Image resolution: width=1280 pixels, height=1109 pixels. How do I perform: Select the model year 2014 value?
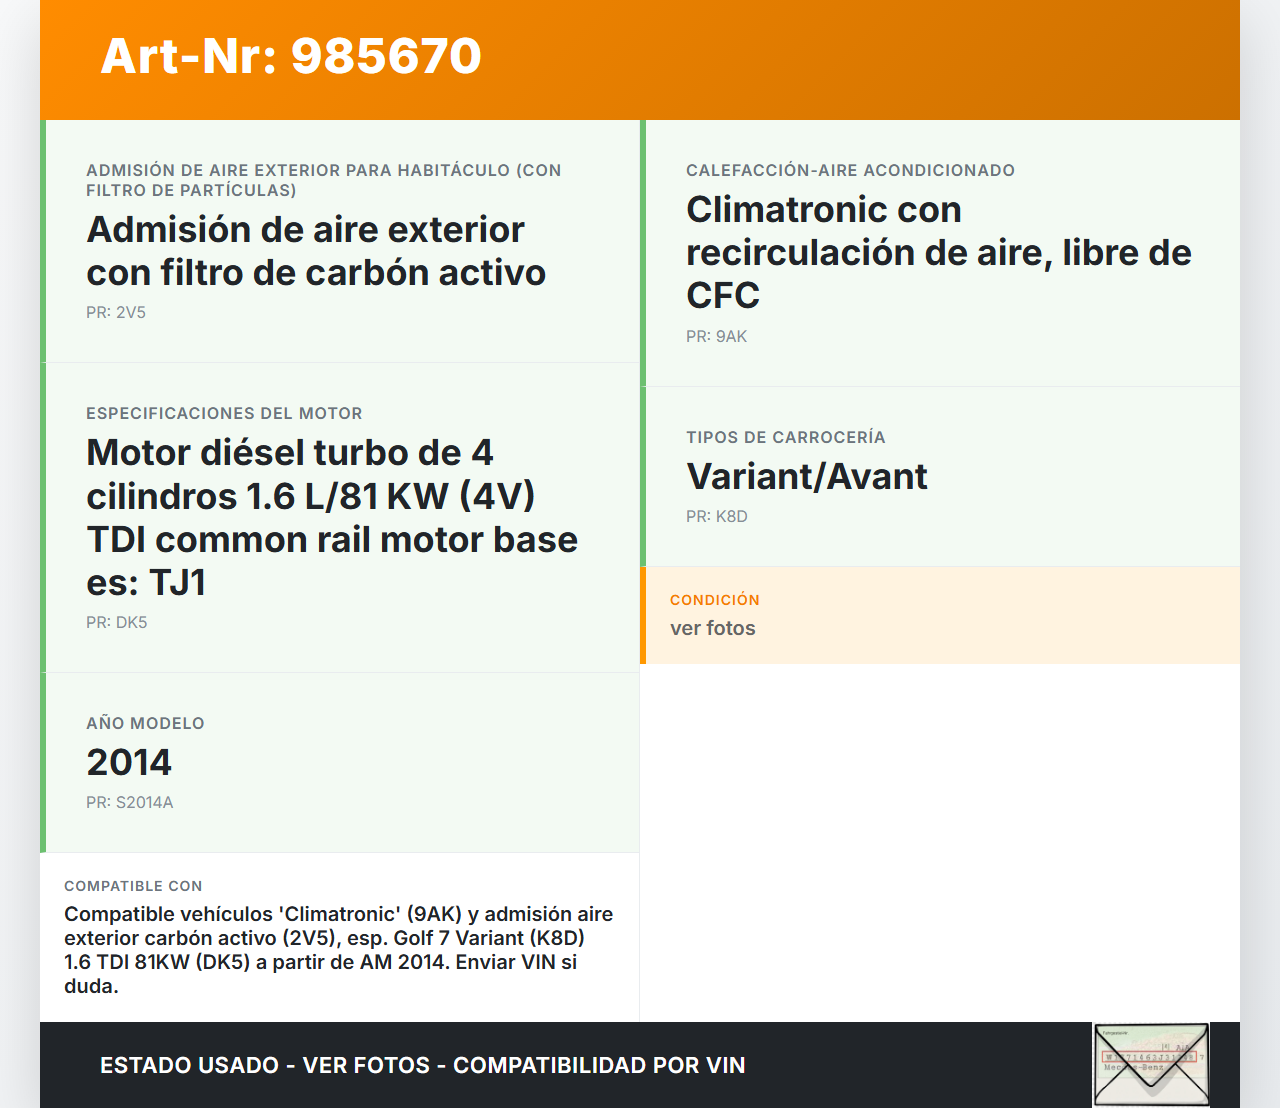129,762
